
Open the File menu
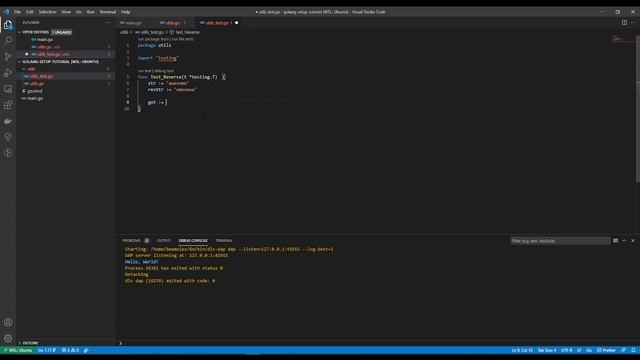point(18,12)
